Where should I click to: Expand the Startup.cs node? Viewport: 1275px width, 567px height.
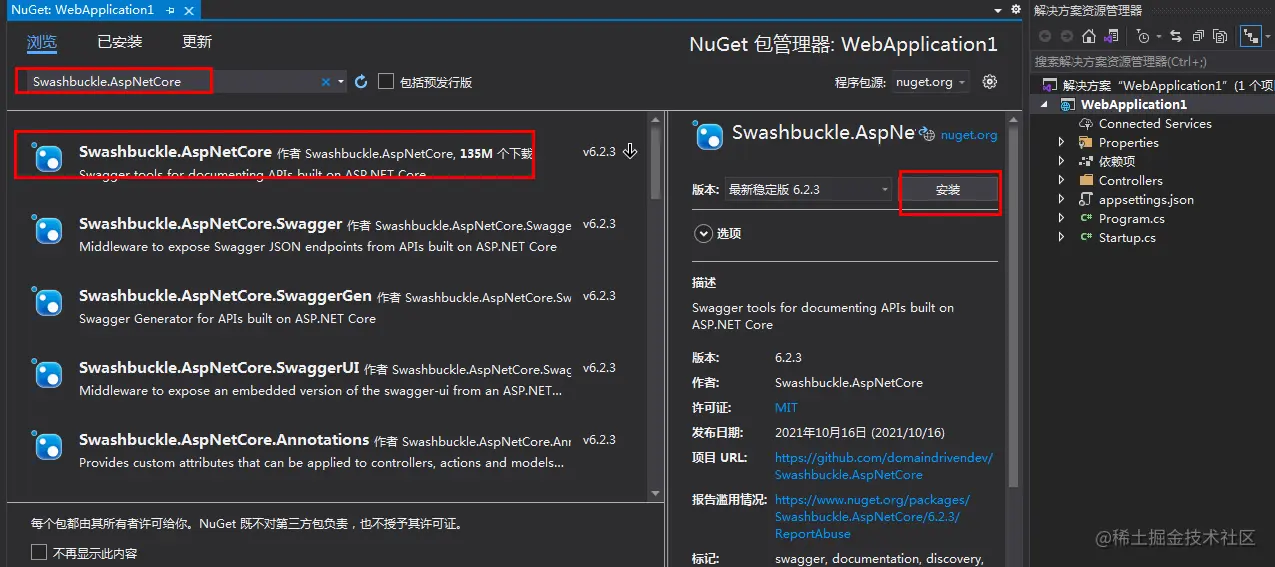1061,238
